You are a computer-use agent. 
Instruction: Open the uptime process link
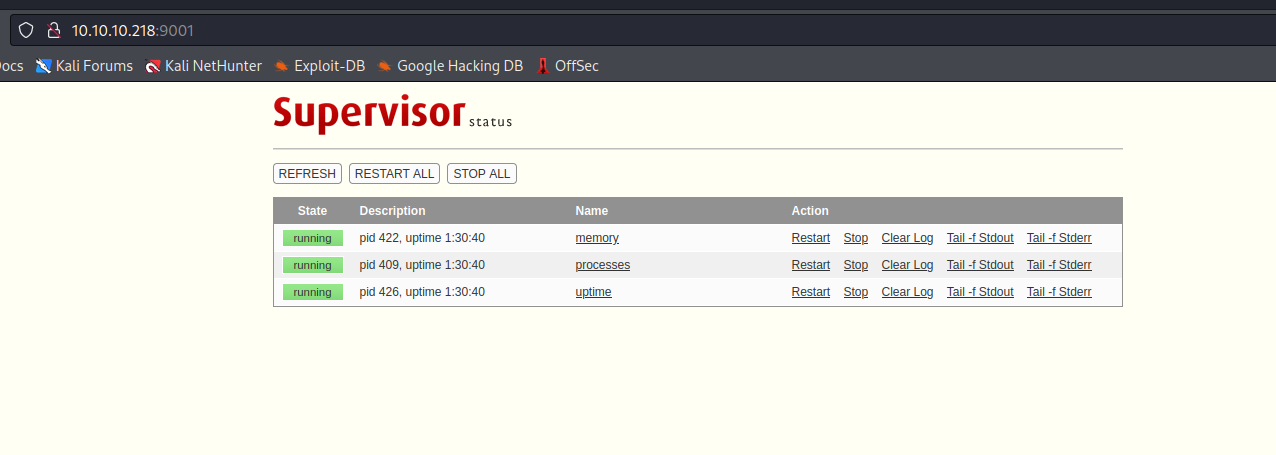pyautogui.click(x=593, y=292)
